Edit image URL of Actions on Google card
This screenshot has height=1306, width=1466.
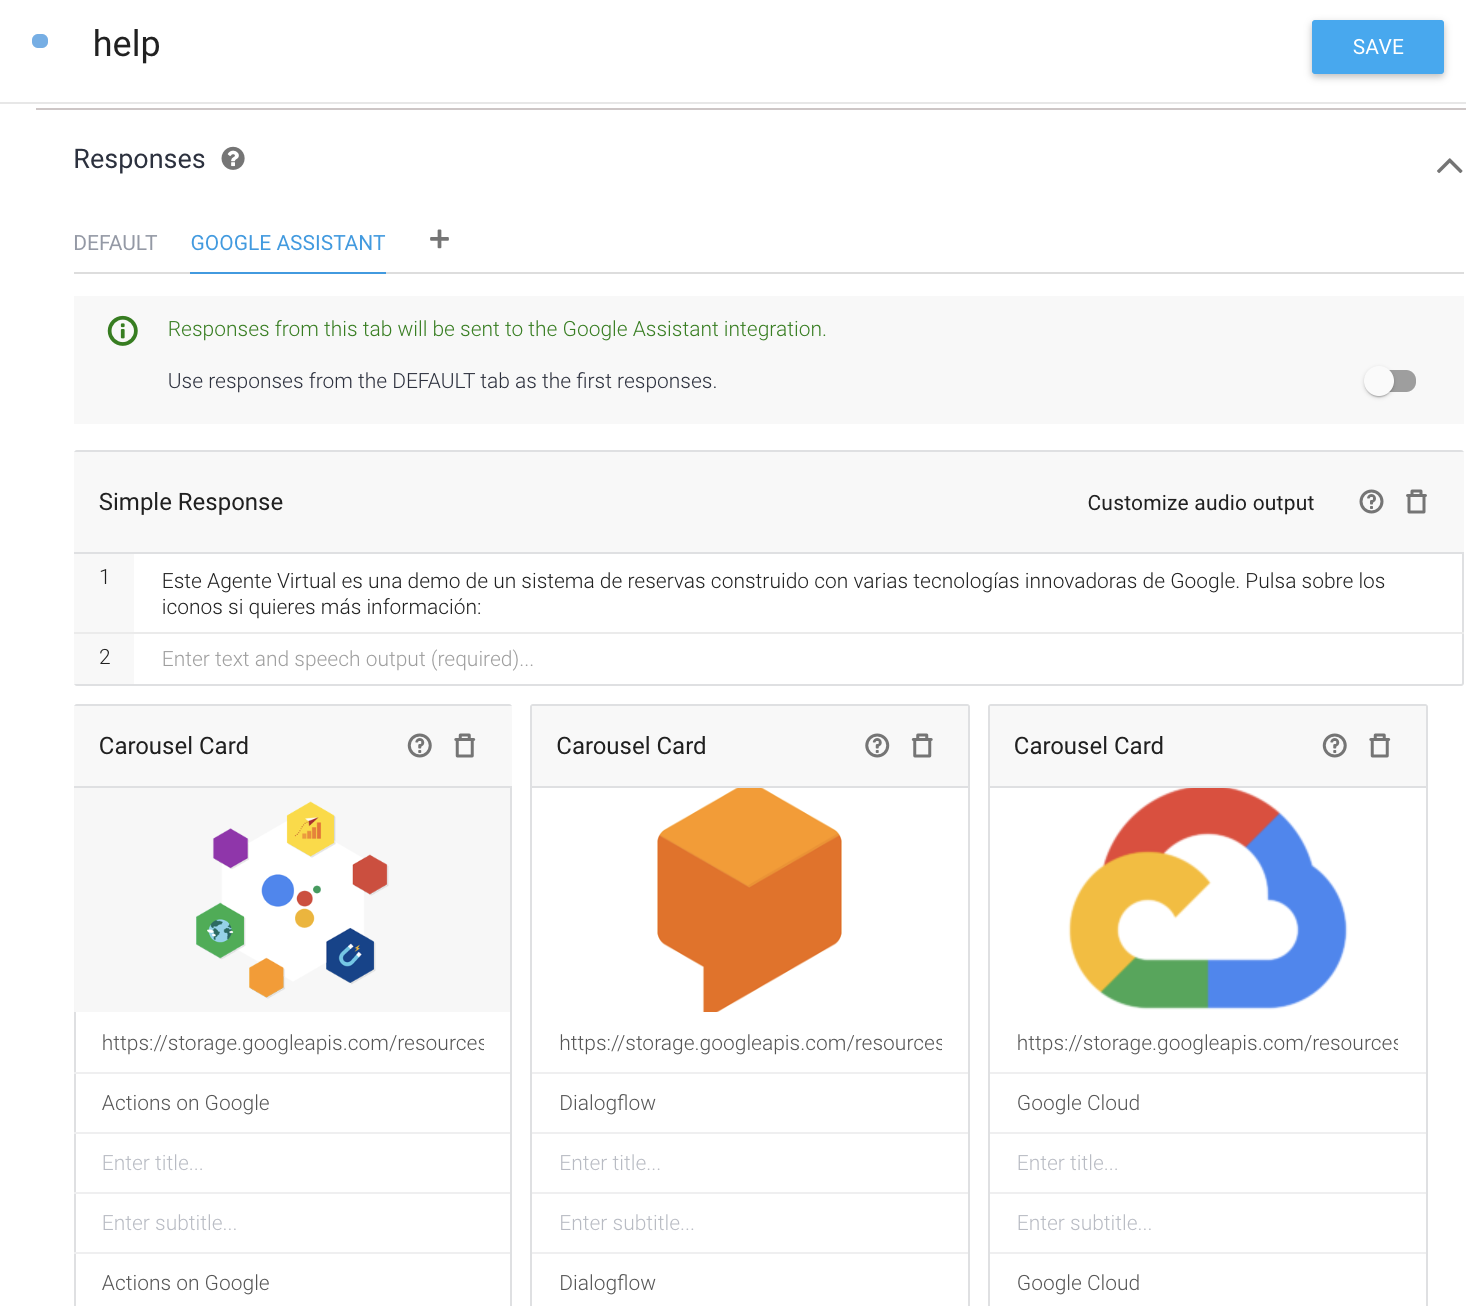pyautogui.click(x=293, y=1043)
